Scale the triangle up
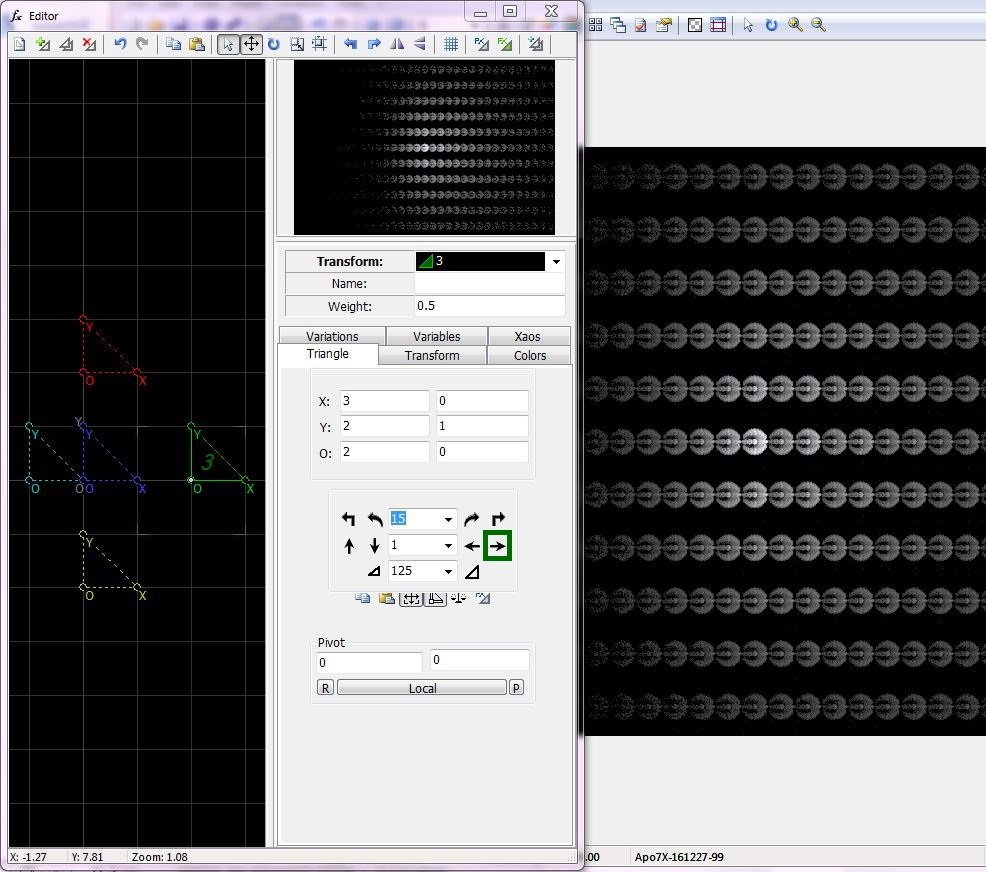The height and width of the screenshot is (872, 986). pyautogui.click(x=472, y=571)
